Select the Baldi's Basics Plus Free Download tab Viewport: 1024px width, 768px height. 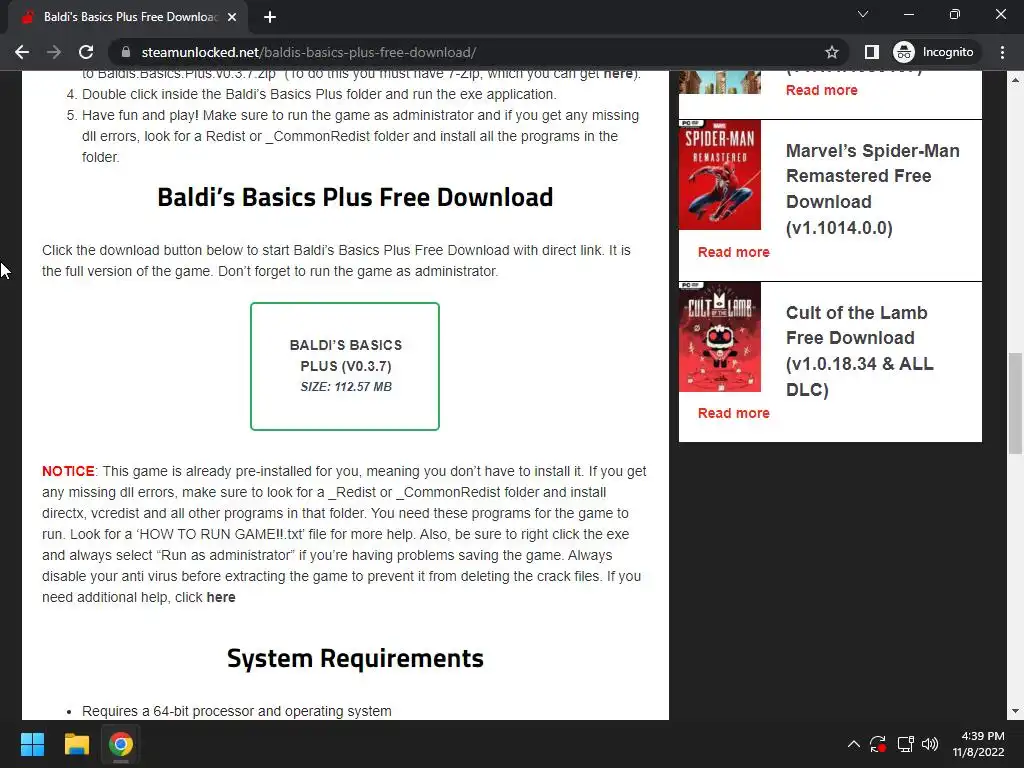[x=129, y=17]
